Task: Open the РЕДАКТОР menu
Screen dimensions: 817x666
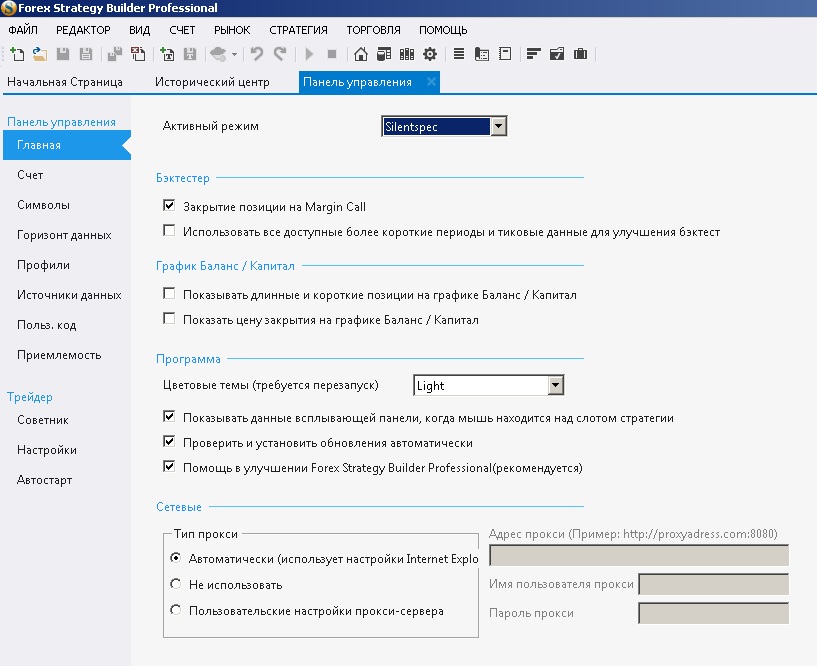Action: coord(83,30)
